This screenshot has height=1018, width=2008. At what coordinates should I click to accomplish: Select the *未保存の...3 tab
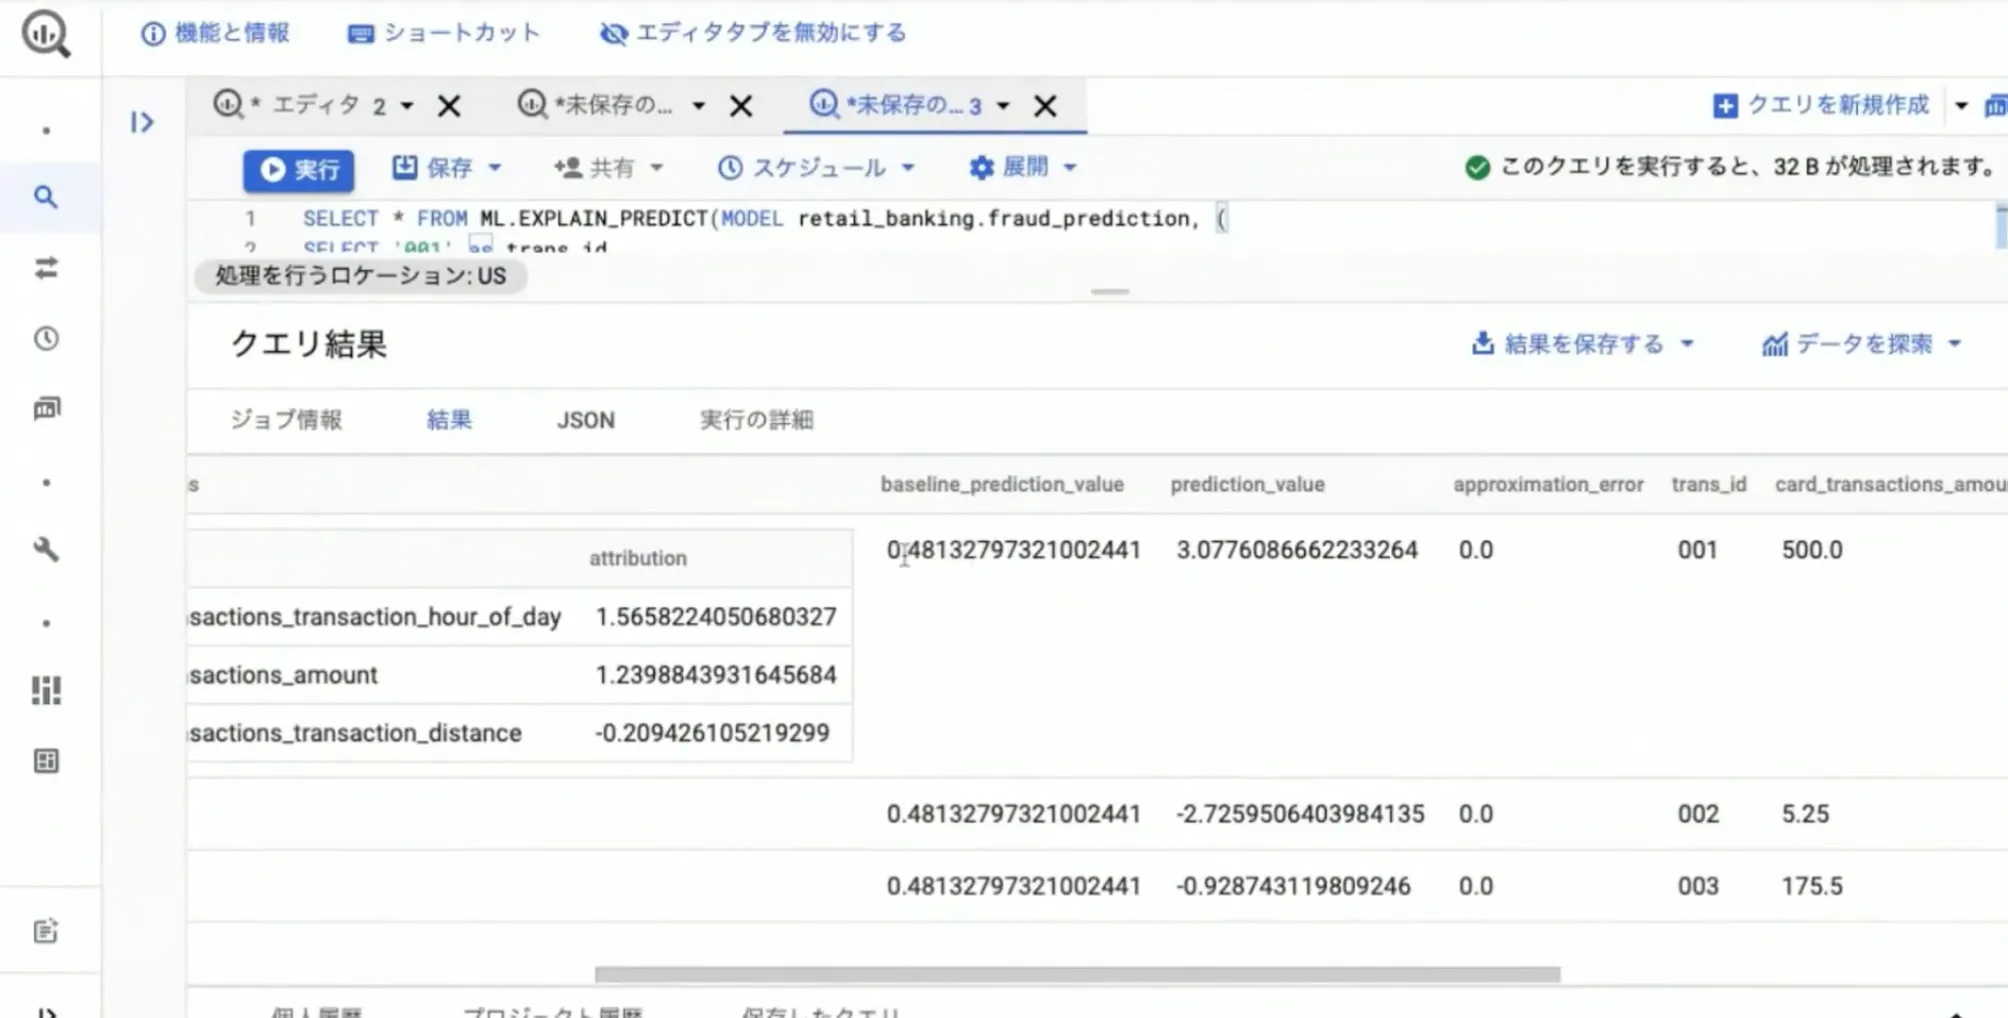(x=896, y=105)
